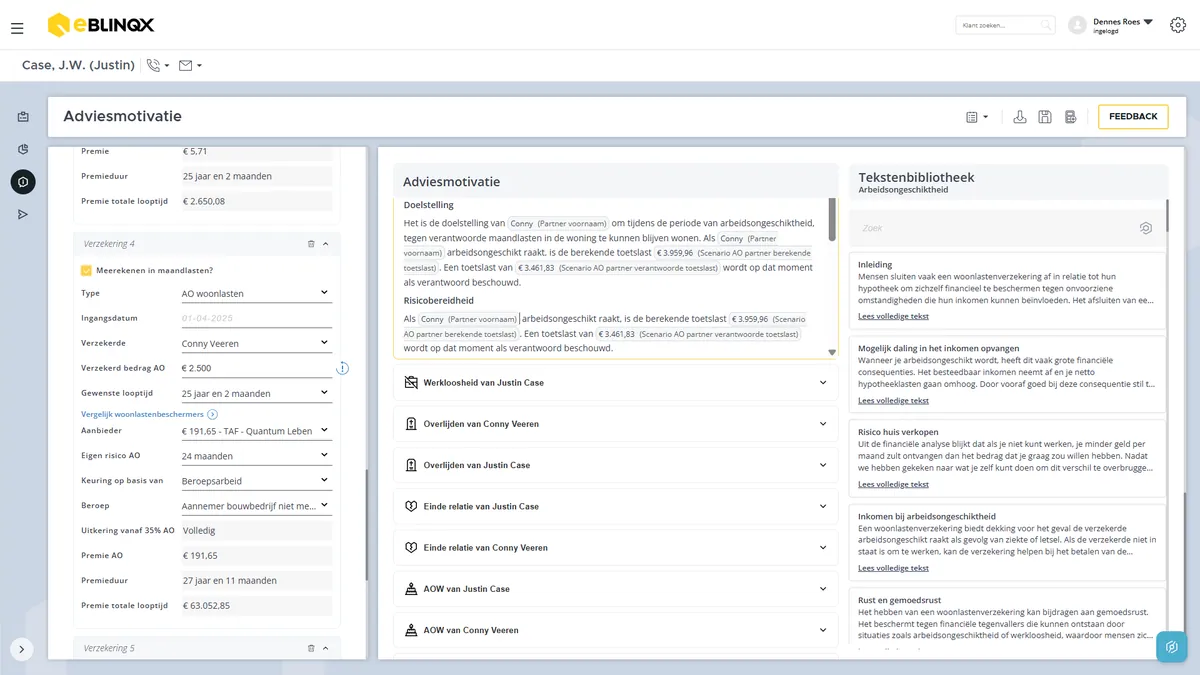Open the Verzekerde dropdown showing Conny Veeren
This screenshot has width=1200, height=675.
coord(255,343)
